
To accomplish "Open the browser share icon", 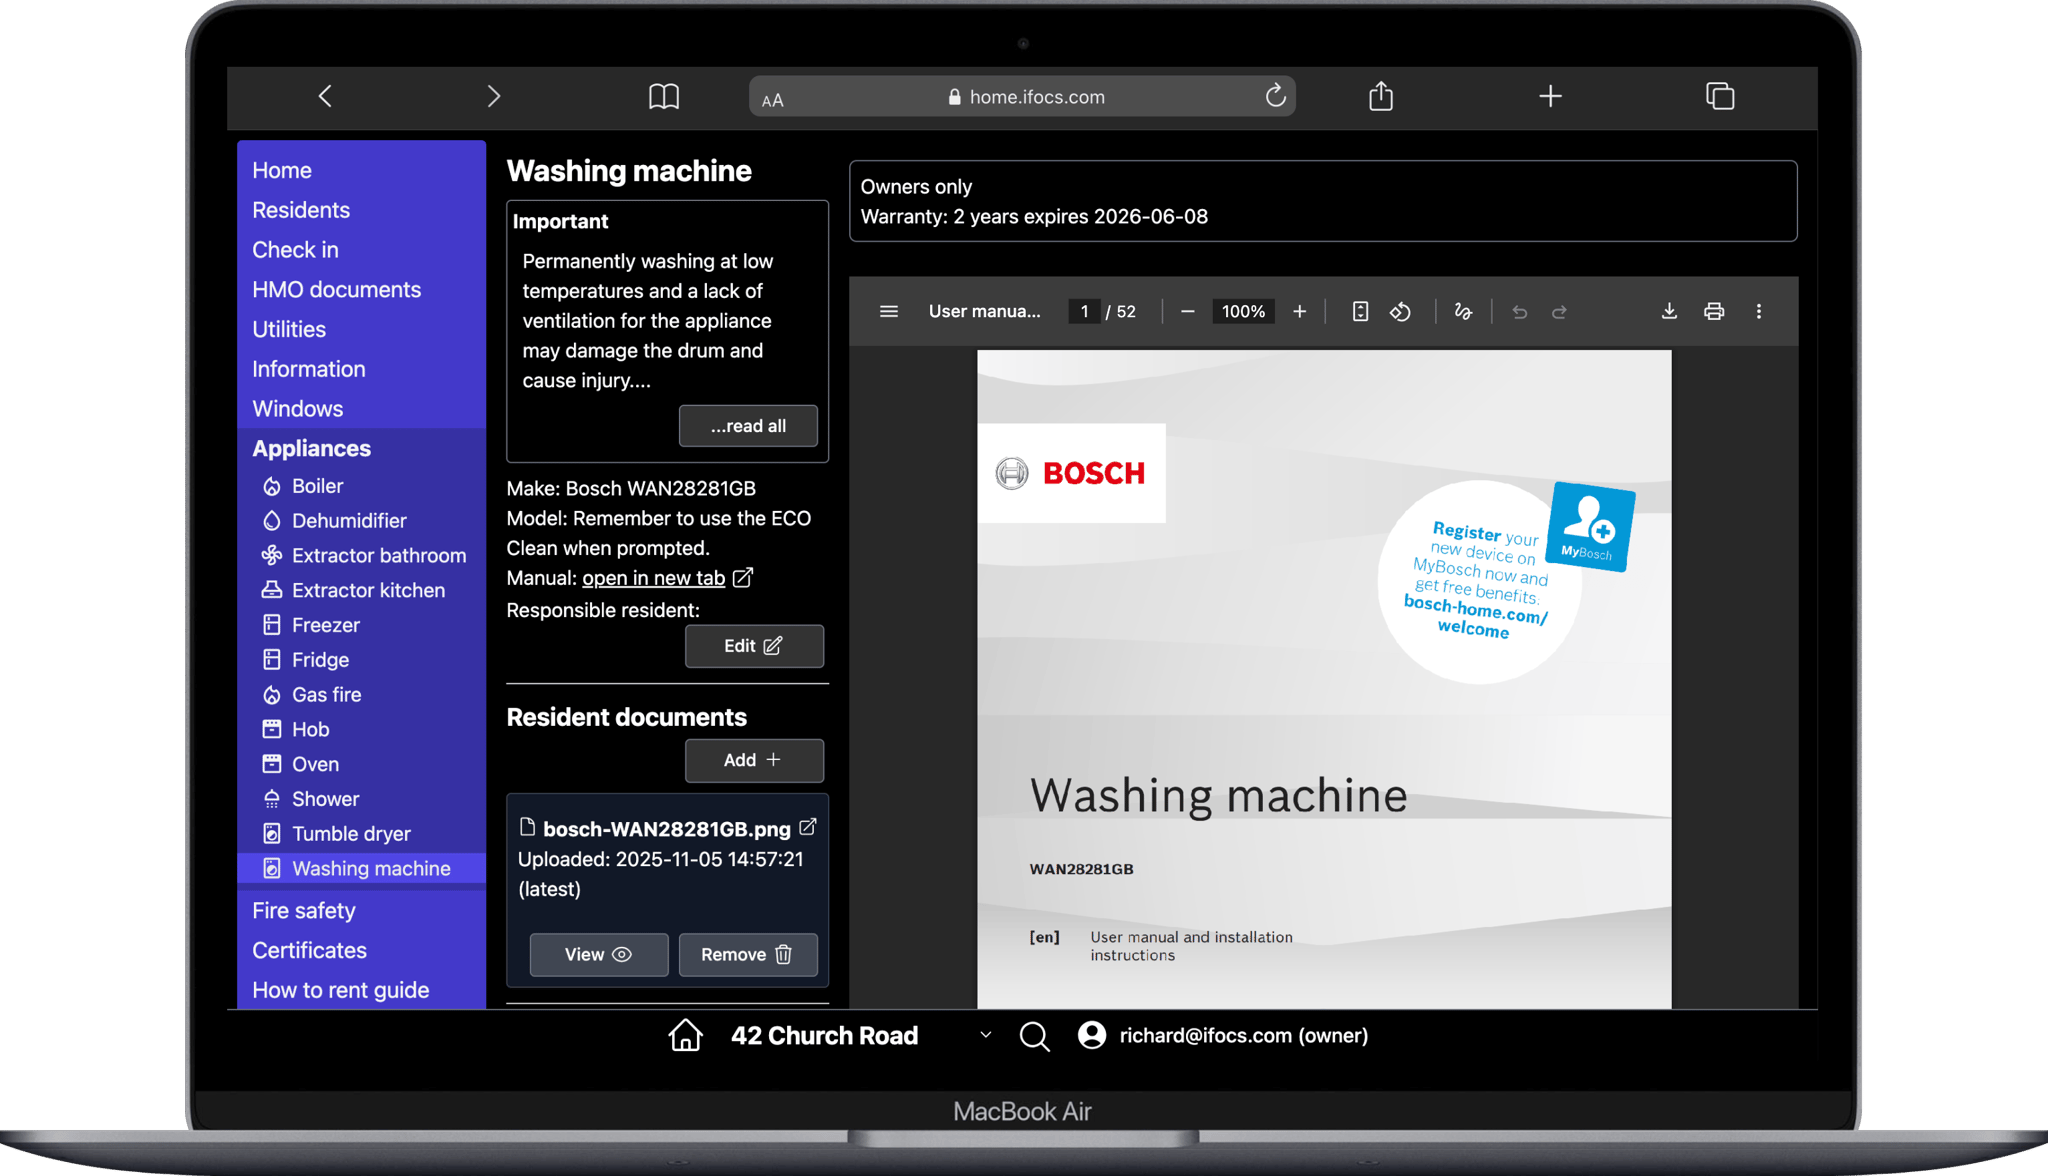I will click(1381, 96).
